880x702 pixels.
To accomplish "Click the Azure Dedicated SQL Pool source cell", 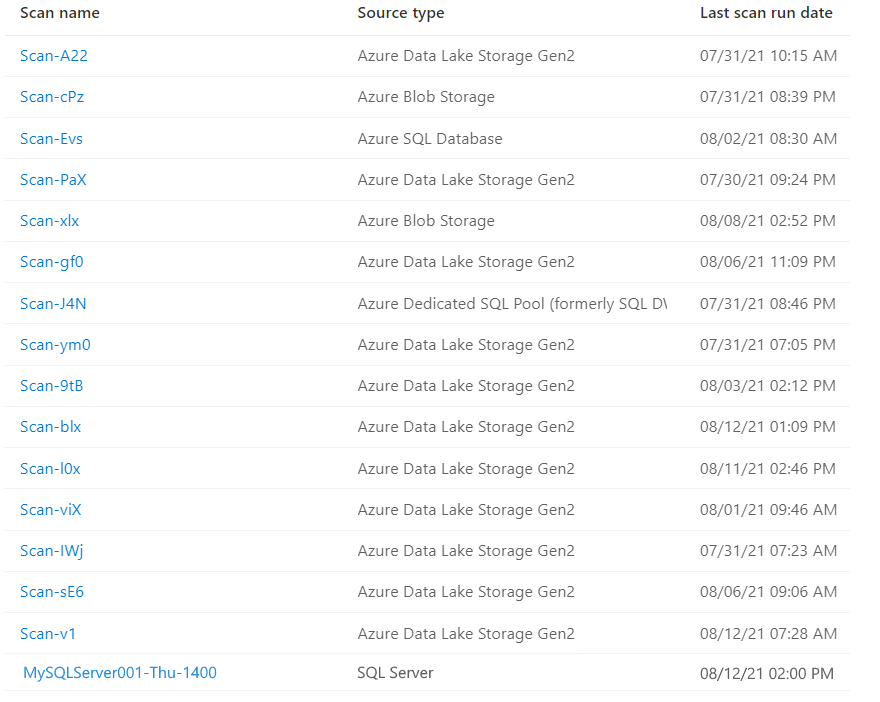I will click(x=511, y=303).
